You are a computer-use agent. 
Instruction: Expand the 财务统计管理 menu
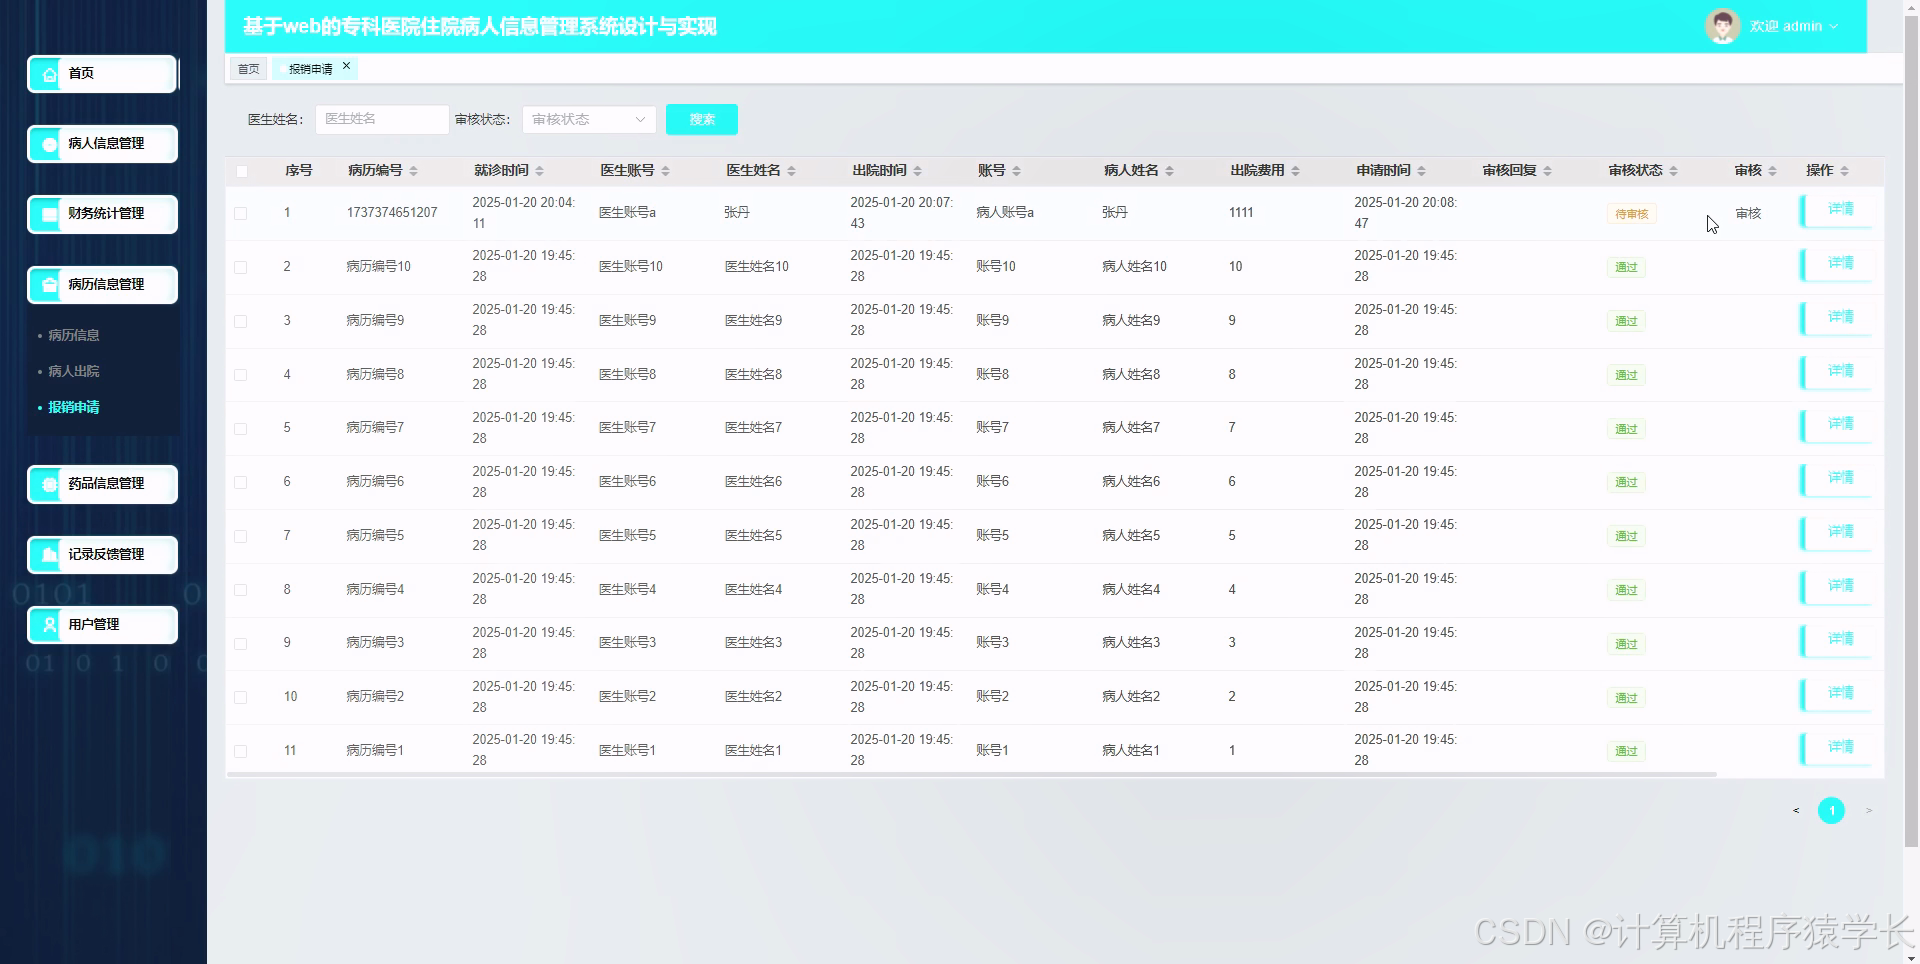pos(102,214)
